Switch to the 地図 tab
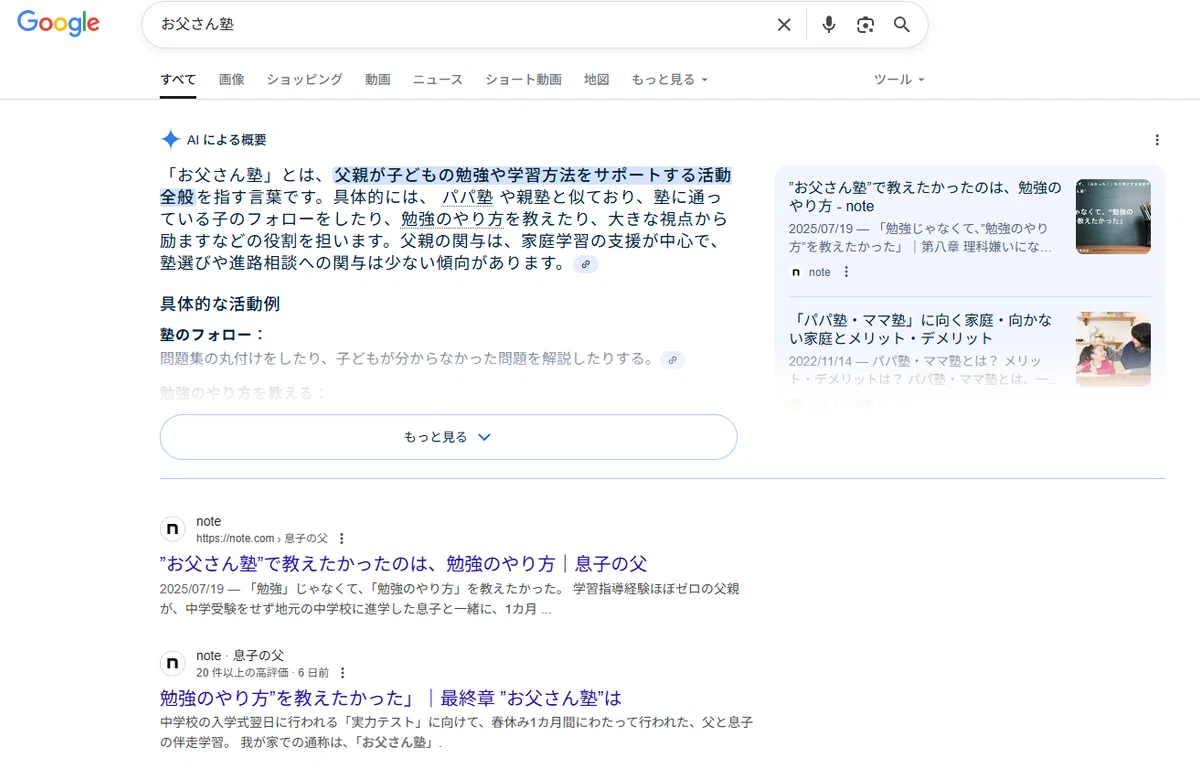The image size is (1200, 768). pyautogui.click(x=597, y=79)
